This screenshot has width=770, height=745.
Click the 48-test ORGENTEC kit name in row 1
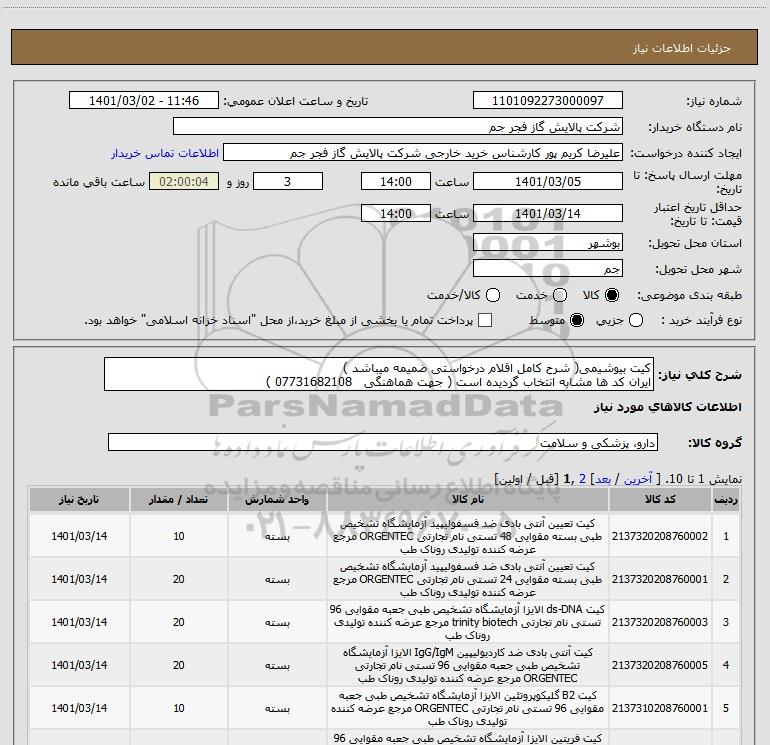[468, 536]
